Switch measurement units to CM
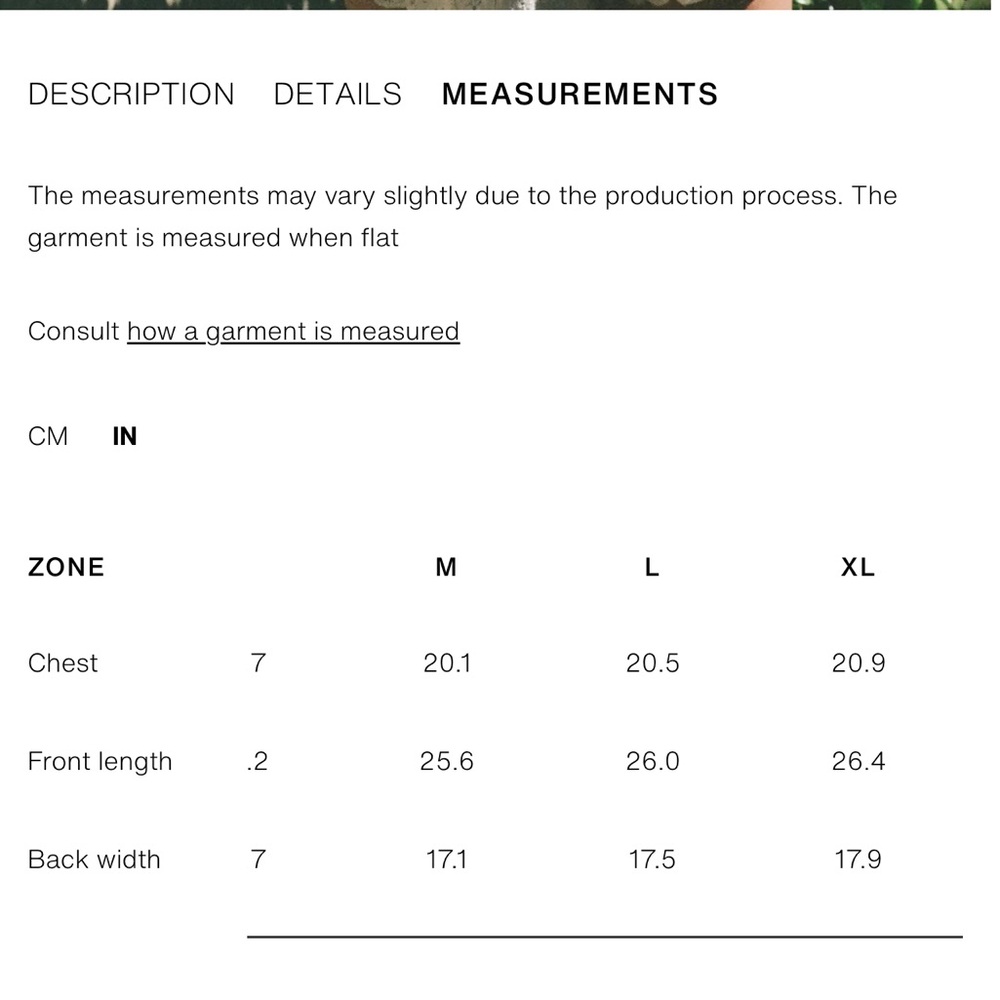The image size is (1000, 1000). [x=48, y=437]
